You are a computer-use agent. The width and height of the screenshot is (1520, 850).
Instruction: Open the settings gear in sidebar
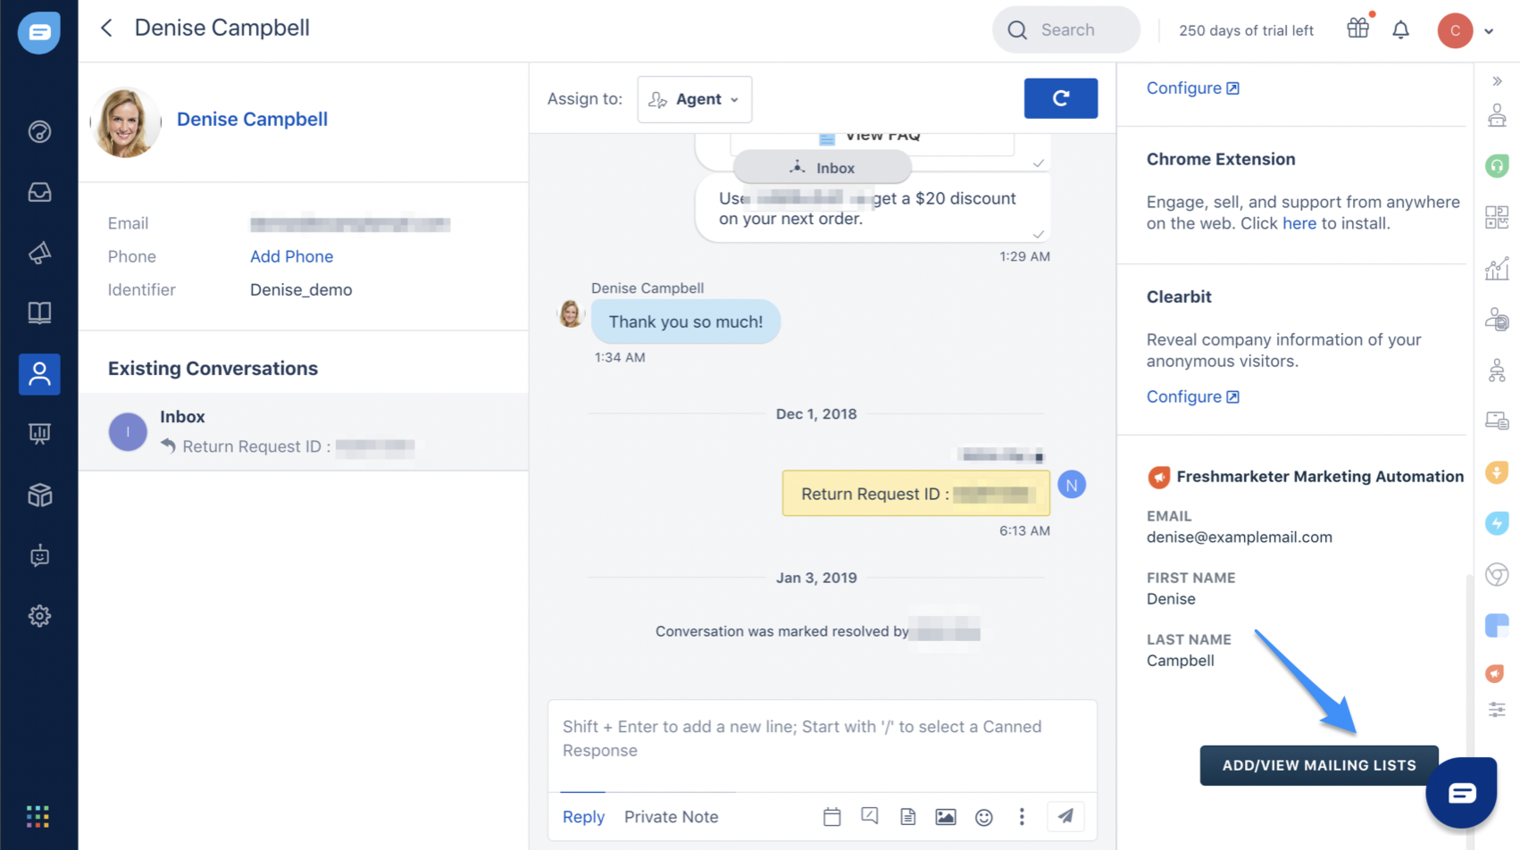39,616
